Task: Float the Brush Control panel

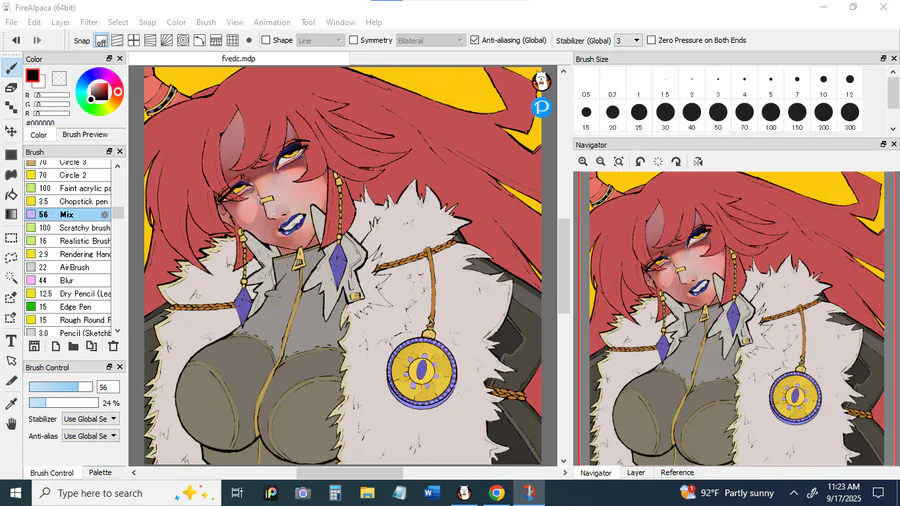Action: point(109,367)
